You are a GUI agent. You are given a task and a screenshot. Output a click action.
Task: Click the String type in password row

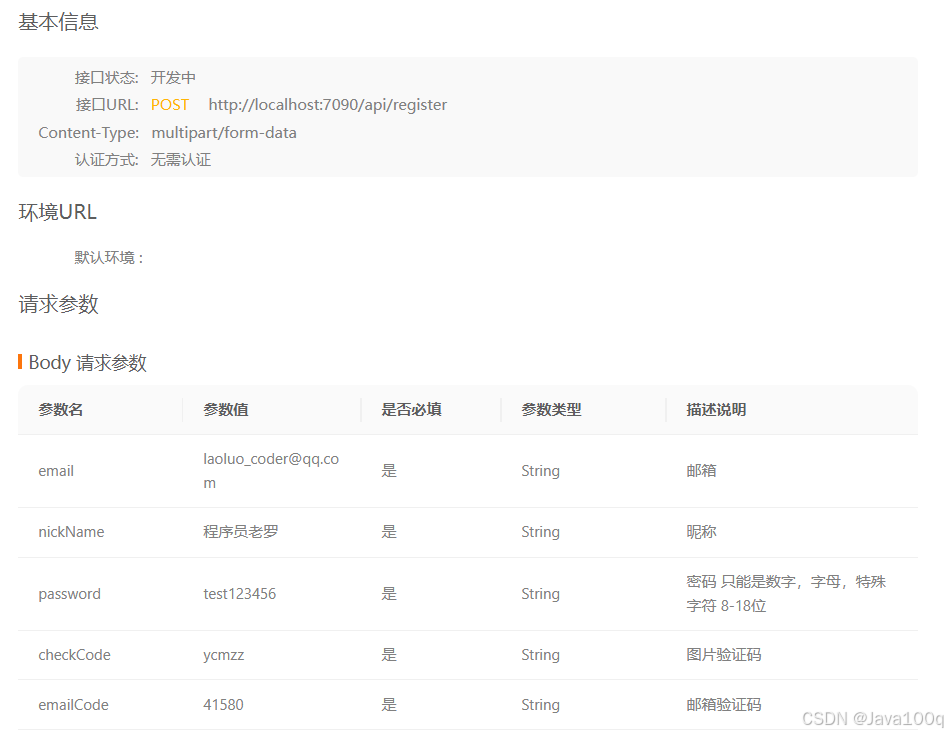pos(541,594)
